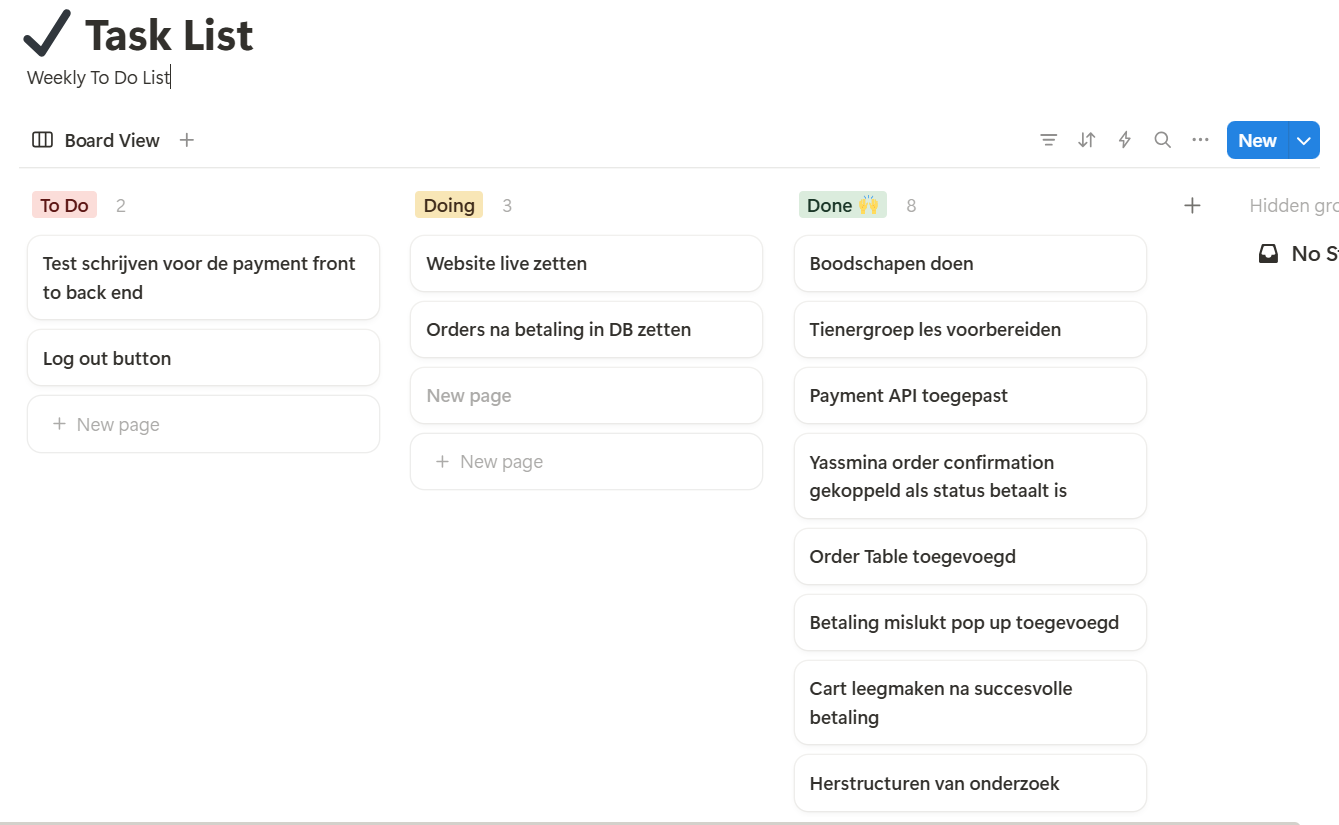
Task: Open the Website live zetten card
Action: pyautogui.click(x=586, y=264)
